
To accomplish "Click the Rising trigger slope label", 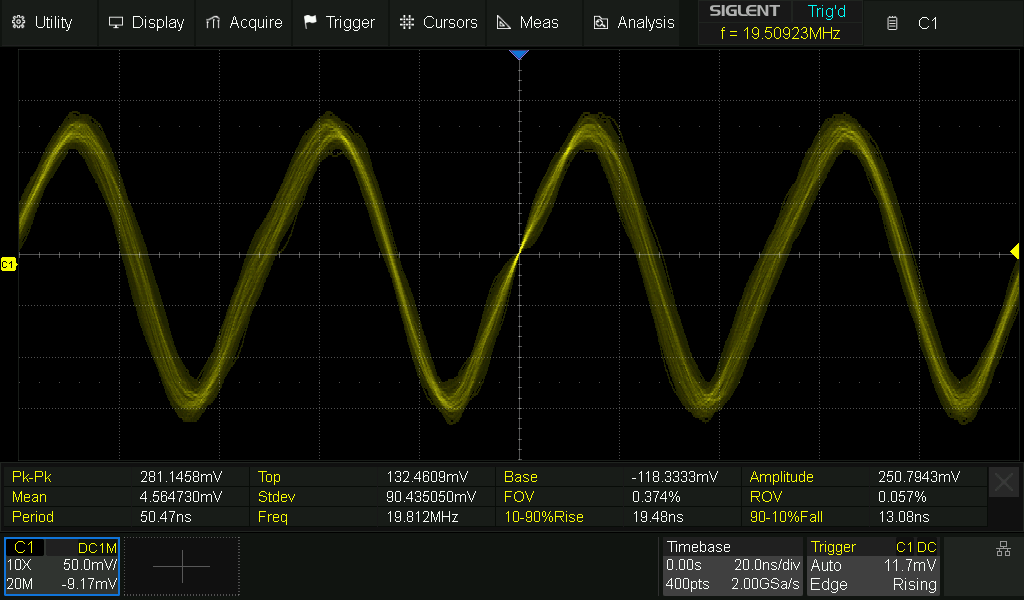I will pyautogui.click(x=914, y=584).
